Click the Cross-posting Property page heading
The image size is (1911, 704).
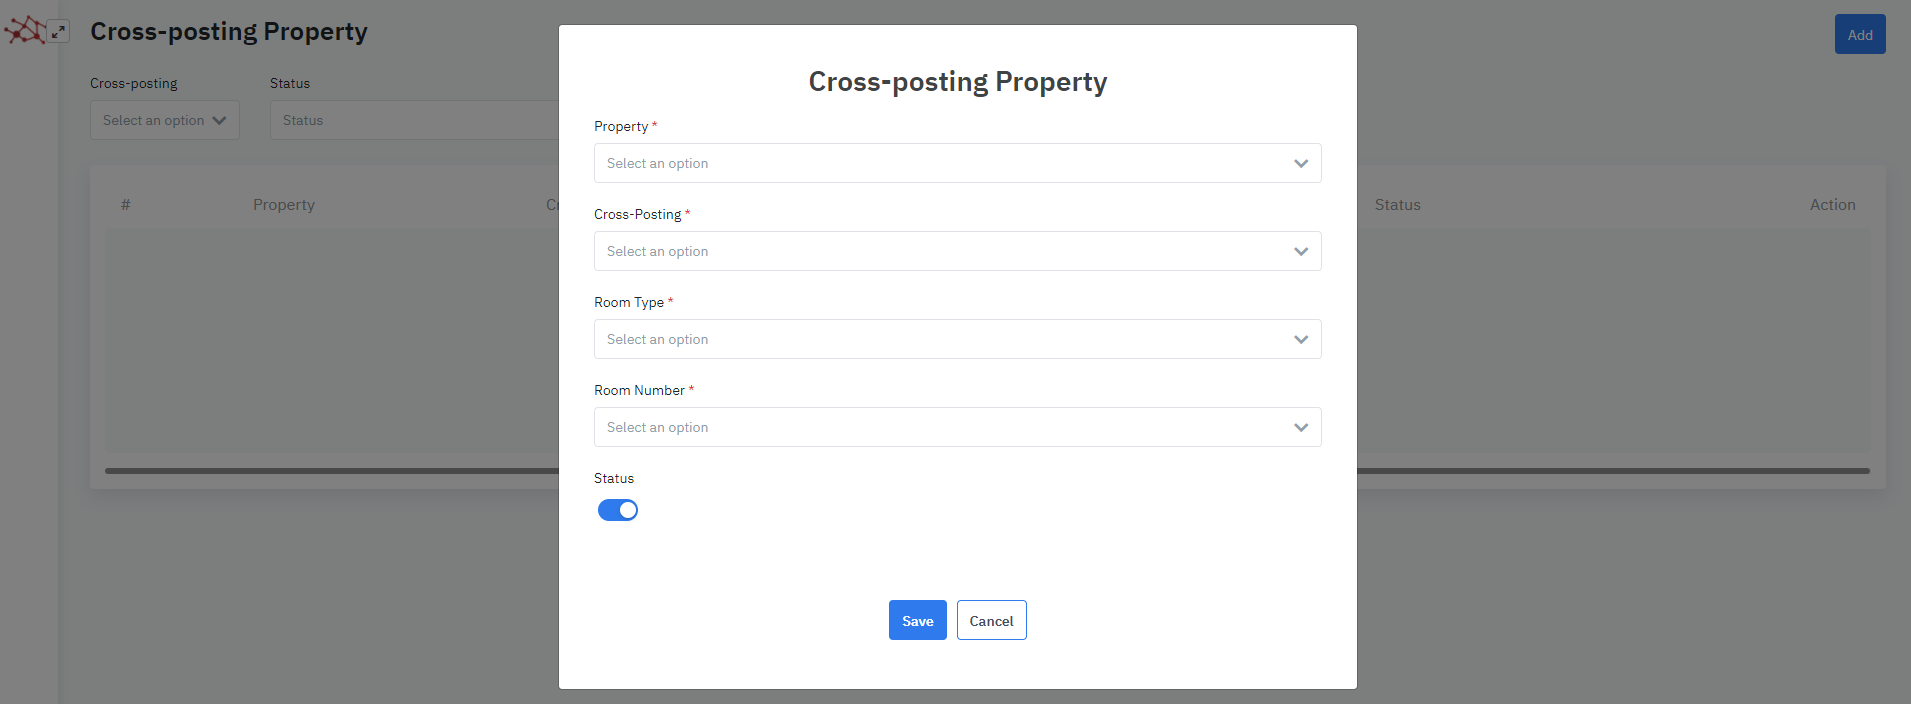[x=229, y=32]
